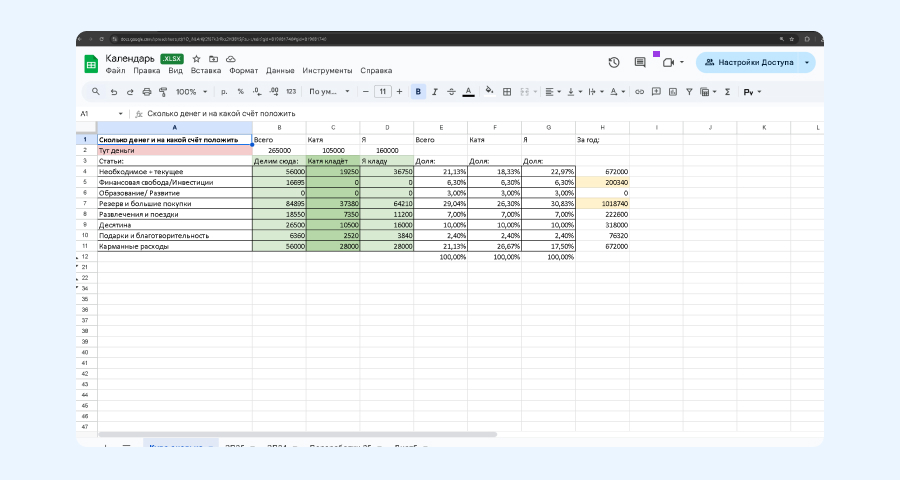The width and height of the screenshot is (900, 480).
Task: Toggle strikethrough formatting
Action: point(451,92)
